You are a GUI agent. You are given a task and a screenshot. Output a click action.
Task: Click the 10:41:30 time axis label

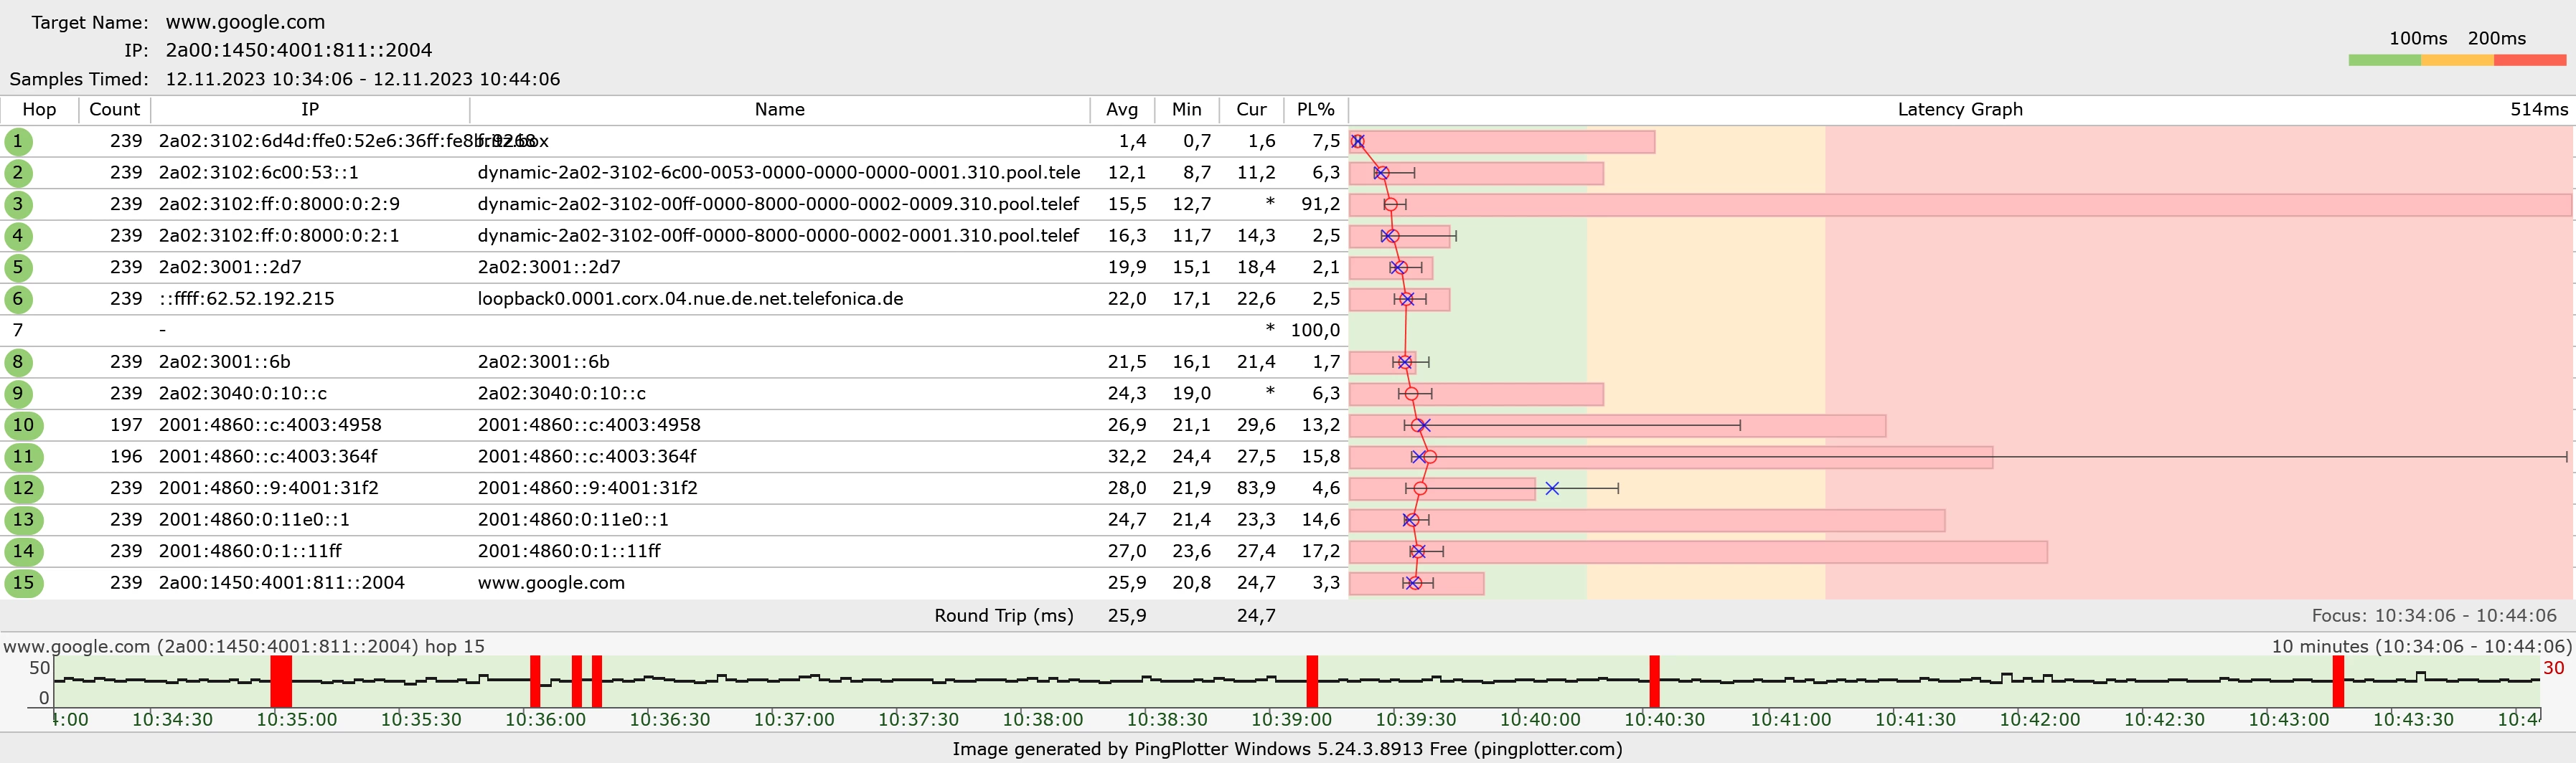[x=1915, y=720]
